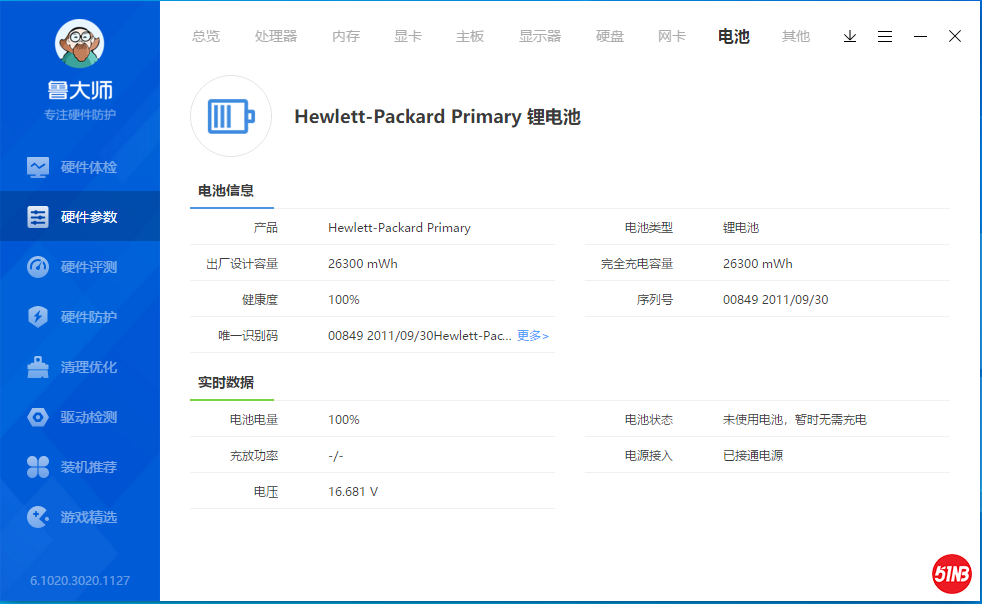Click the 电池信息 section header
Screen dimensions: 982x604
pos(226,190)
